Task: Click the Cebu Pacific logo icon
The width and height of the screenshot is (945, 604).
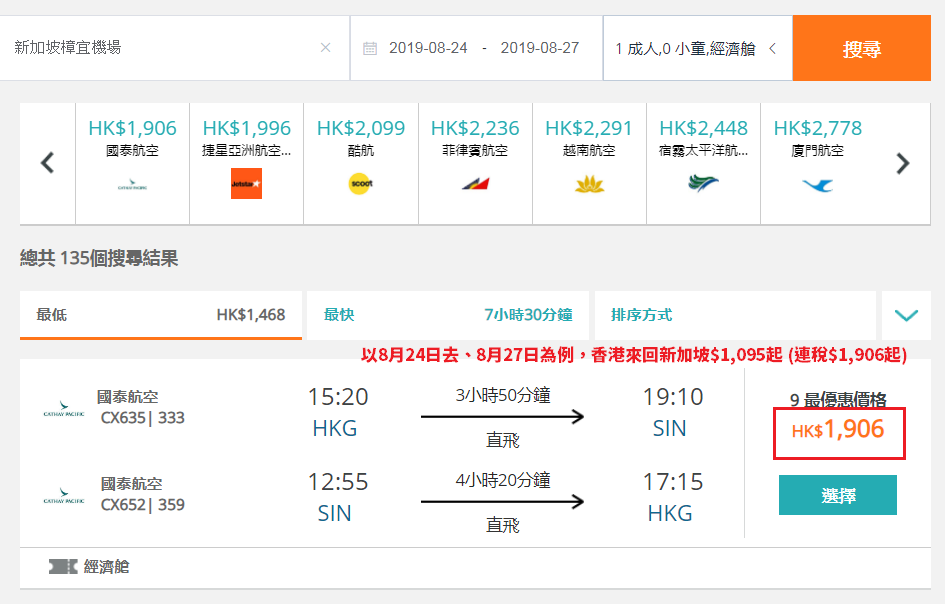Action: [x=703, y=183]
